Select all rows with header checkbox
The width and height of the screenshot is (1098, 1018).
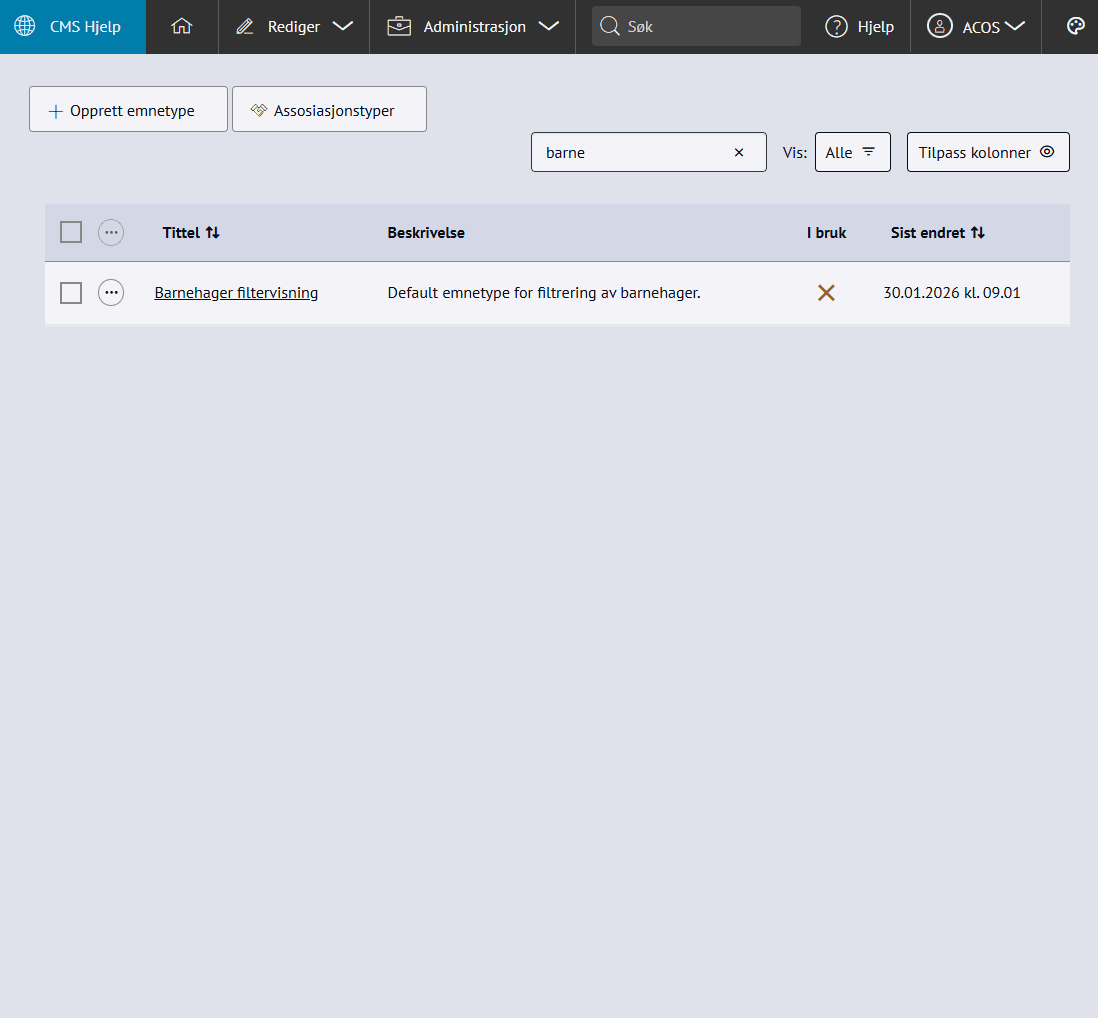pos(71,233)
